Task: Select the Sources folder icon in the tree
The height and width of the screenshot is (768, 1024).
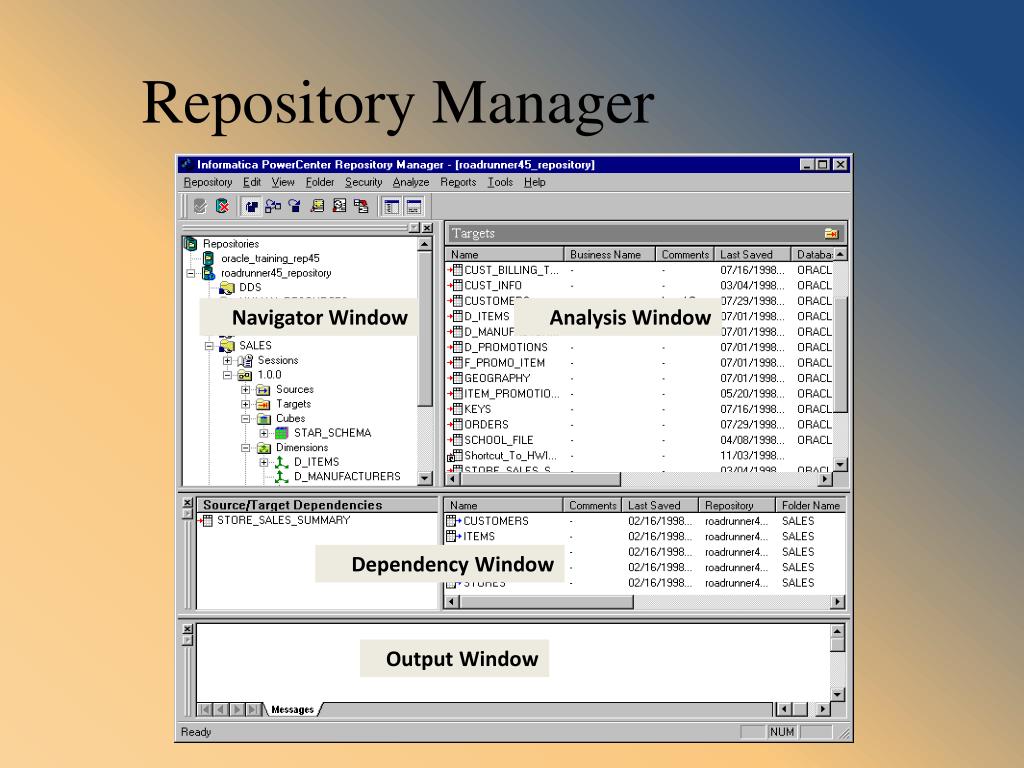Action: (x=263, y=390)
